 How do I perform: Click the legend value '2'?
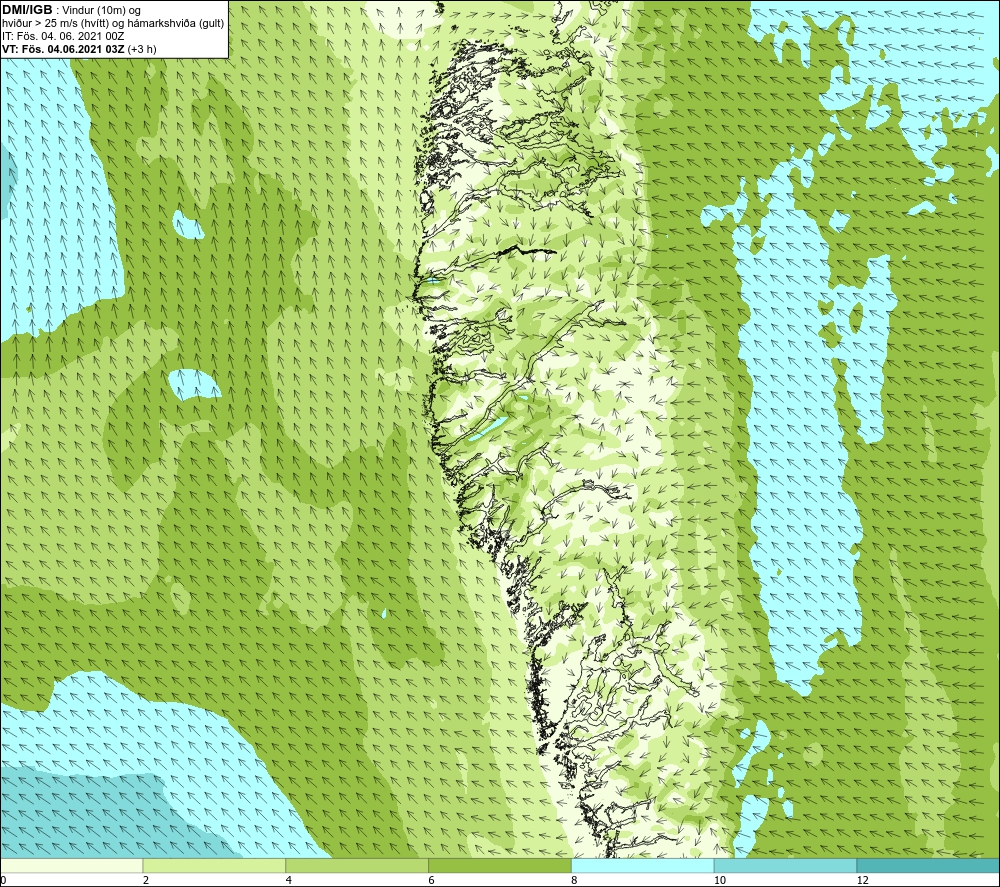[146, 881]
